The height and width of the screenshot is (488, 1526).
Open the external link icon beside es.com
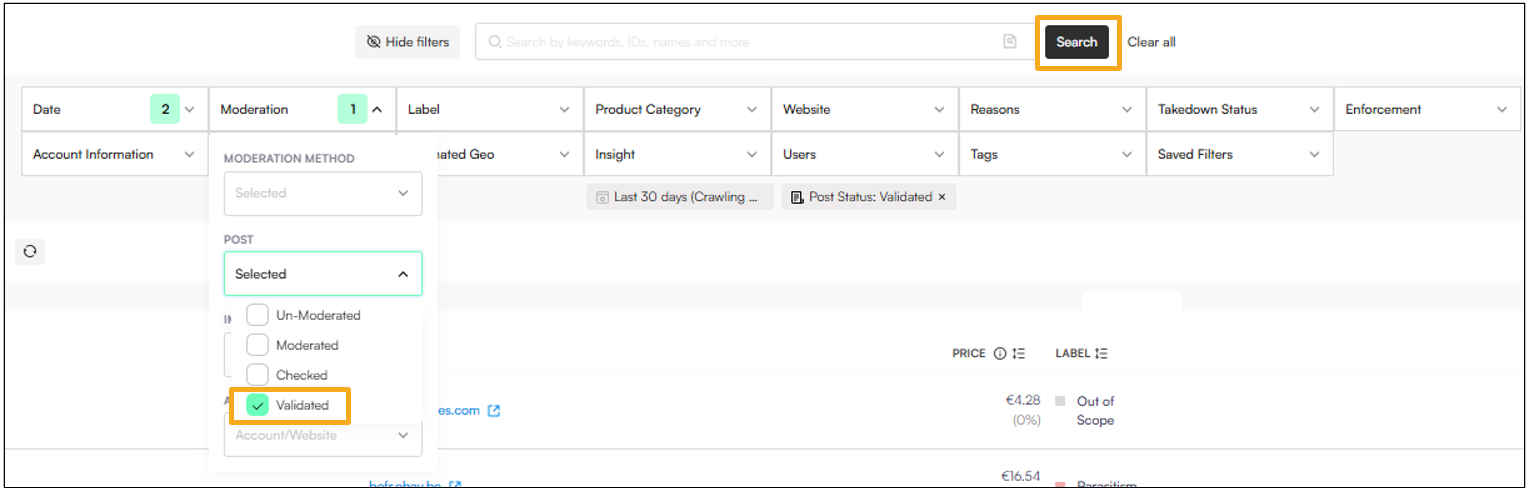tap(493, 411)
